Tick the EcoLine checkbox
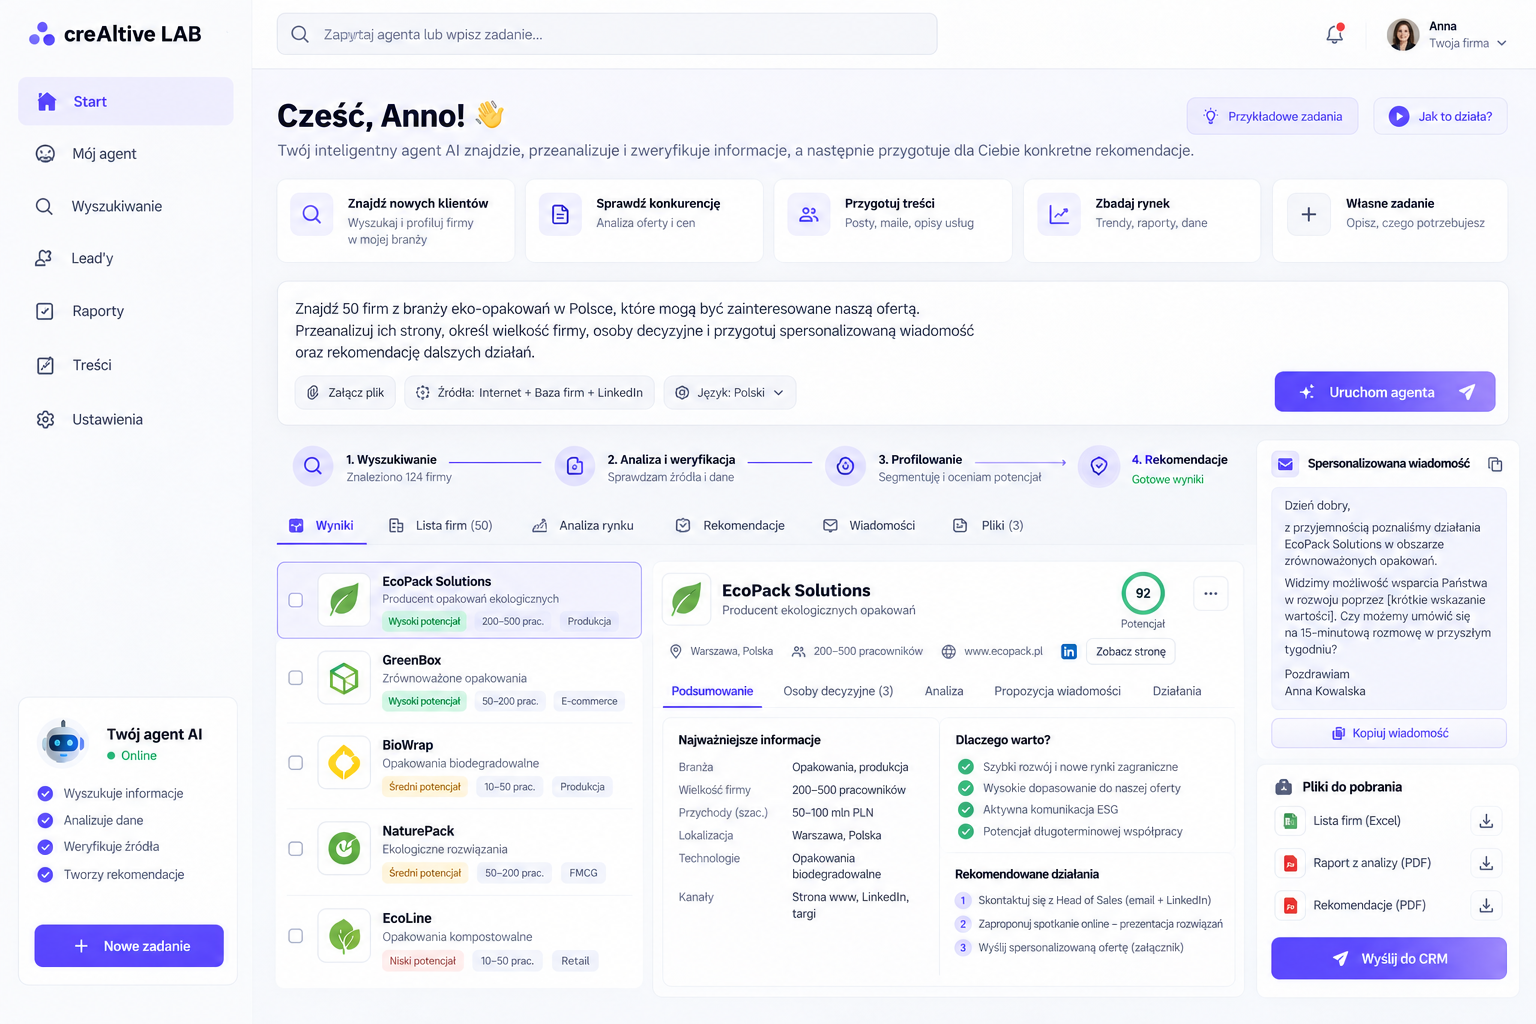The image size is (1536, 1024). click(296, 936)
